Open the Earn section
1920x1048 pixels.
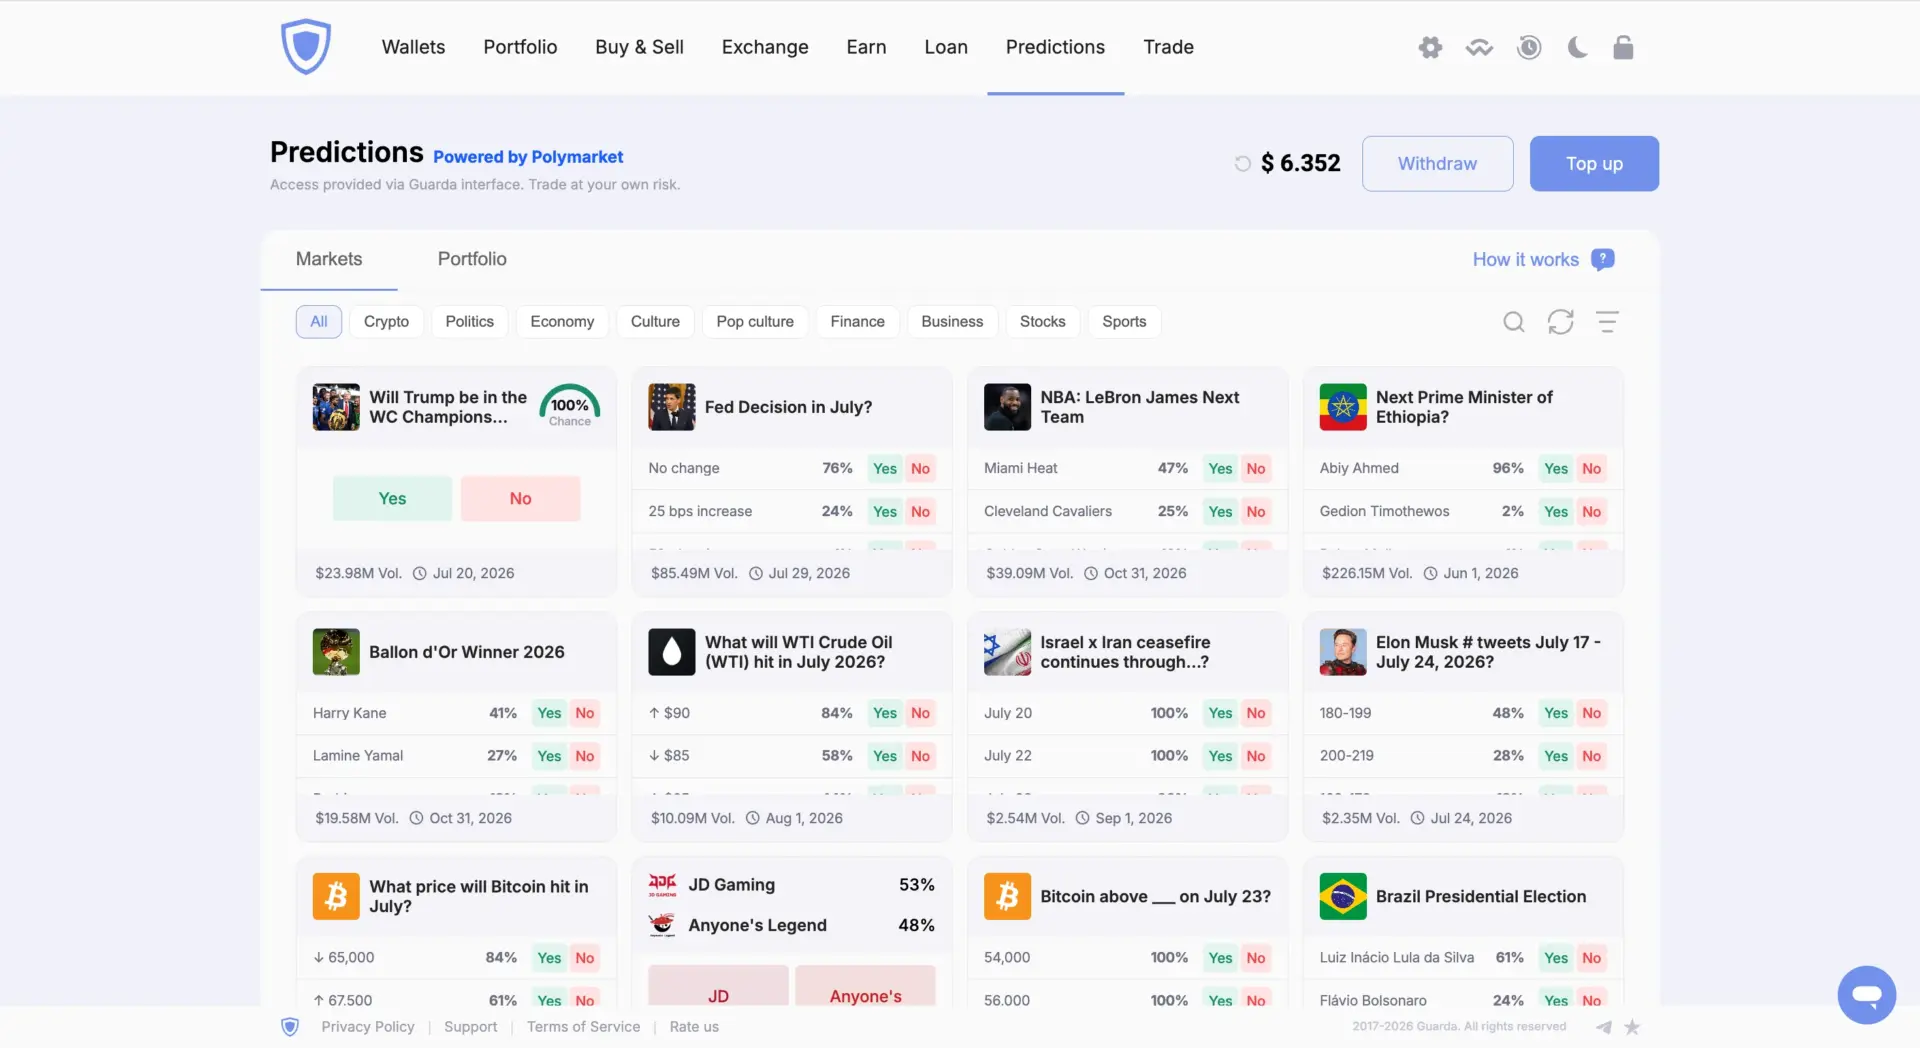pyautogui.click(x=866, y=47)
